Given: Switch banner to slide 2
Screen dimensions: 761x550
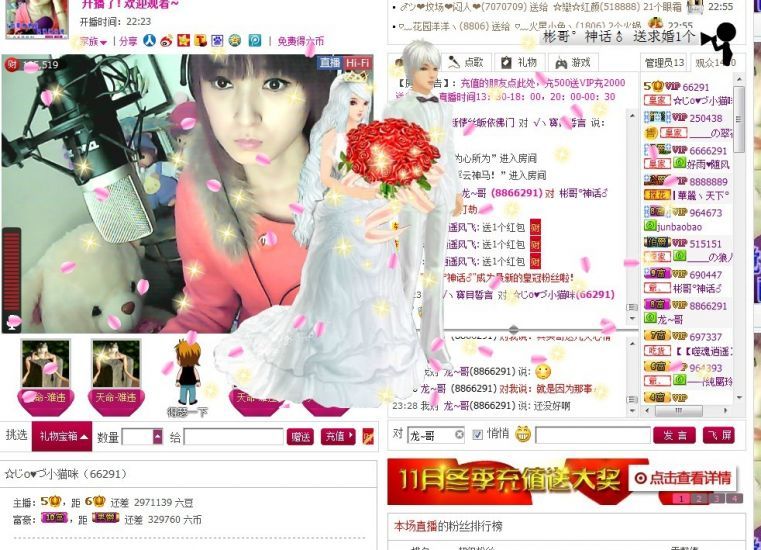Looking at the screenshot, I should point(699,499).
